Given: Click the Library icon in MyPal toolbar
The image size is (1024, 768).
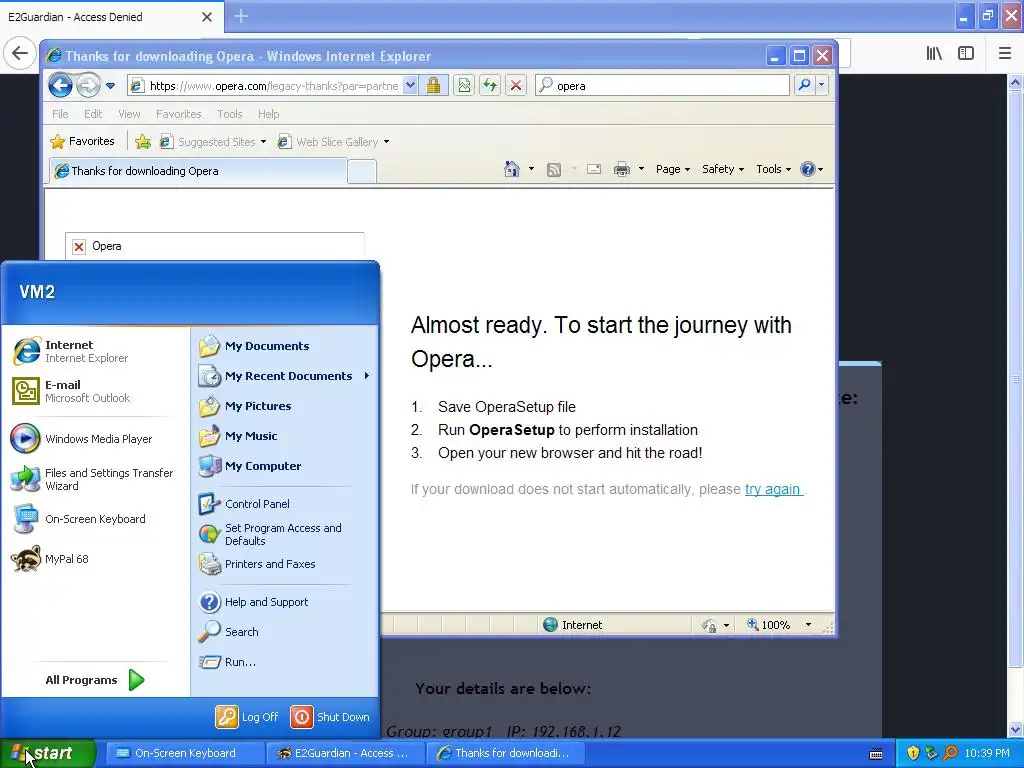Looking at the screenshot, I should 934,54.
